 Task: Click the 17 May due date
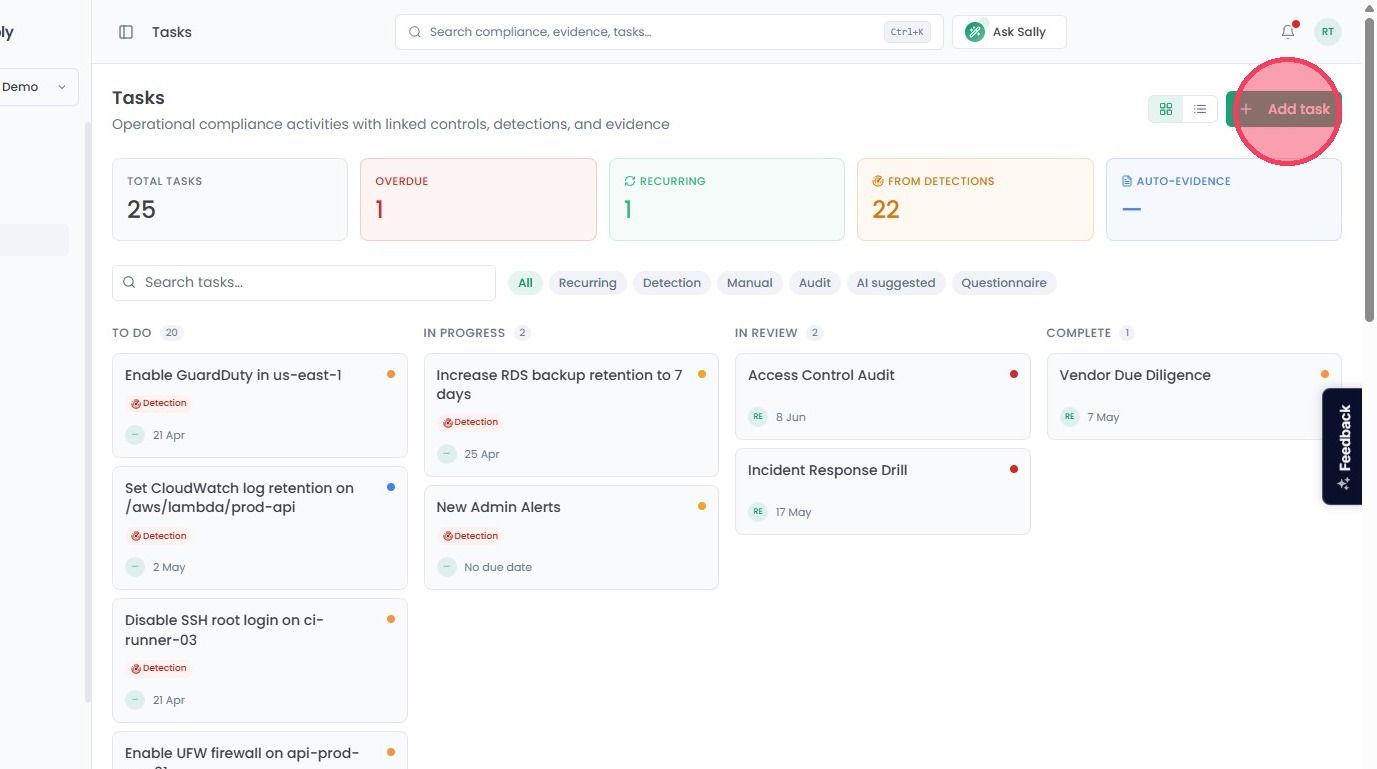(x=794, y=512)
